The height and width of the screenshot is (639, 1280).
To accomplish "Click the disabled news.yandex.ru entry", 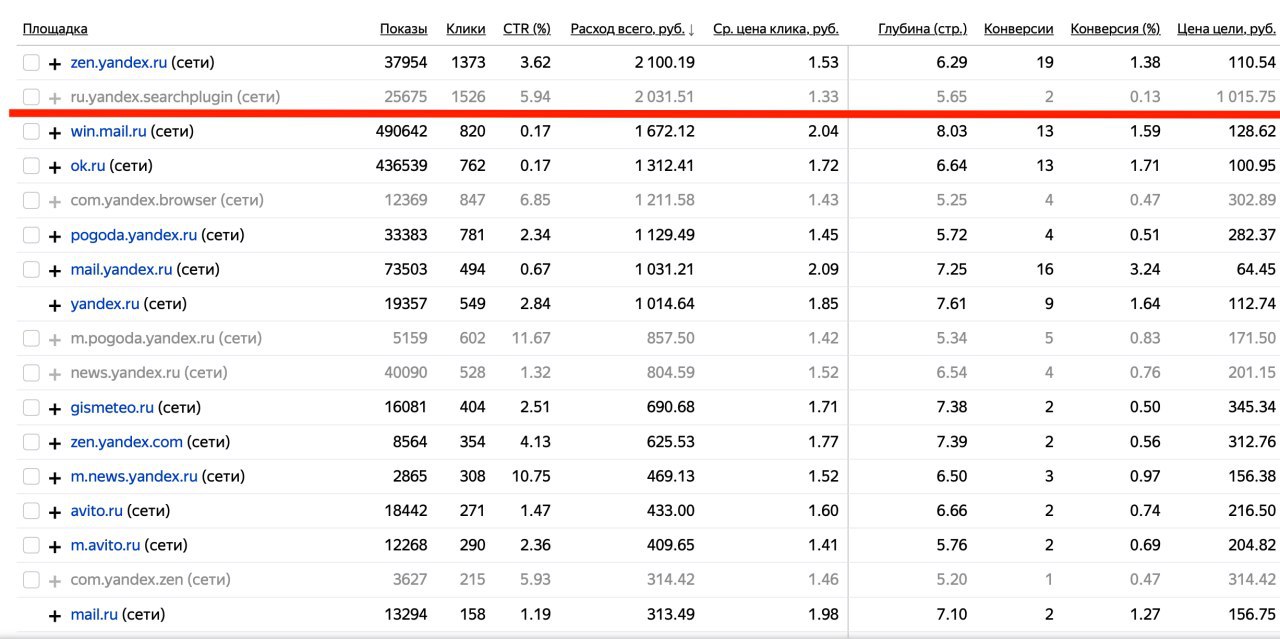I will tap(149, 372).
